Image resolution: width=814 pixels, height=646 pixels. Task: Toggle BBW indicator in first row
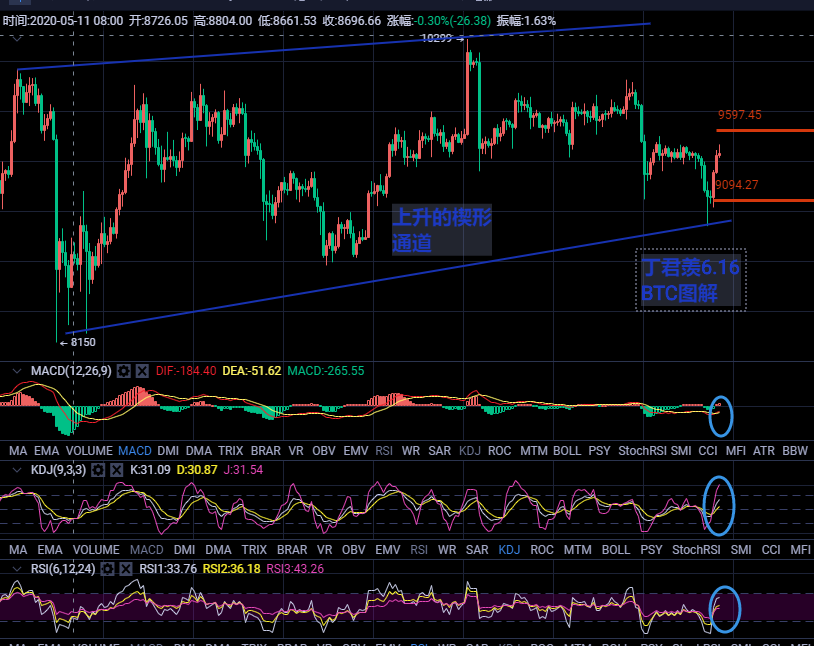pyautogui.click(x=795, y=451)
